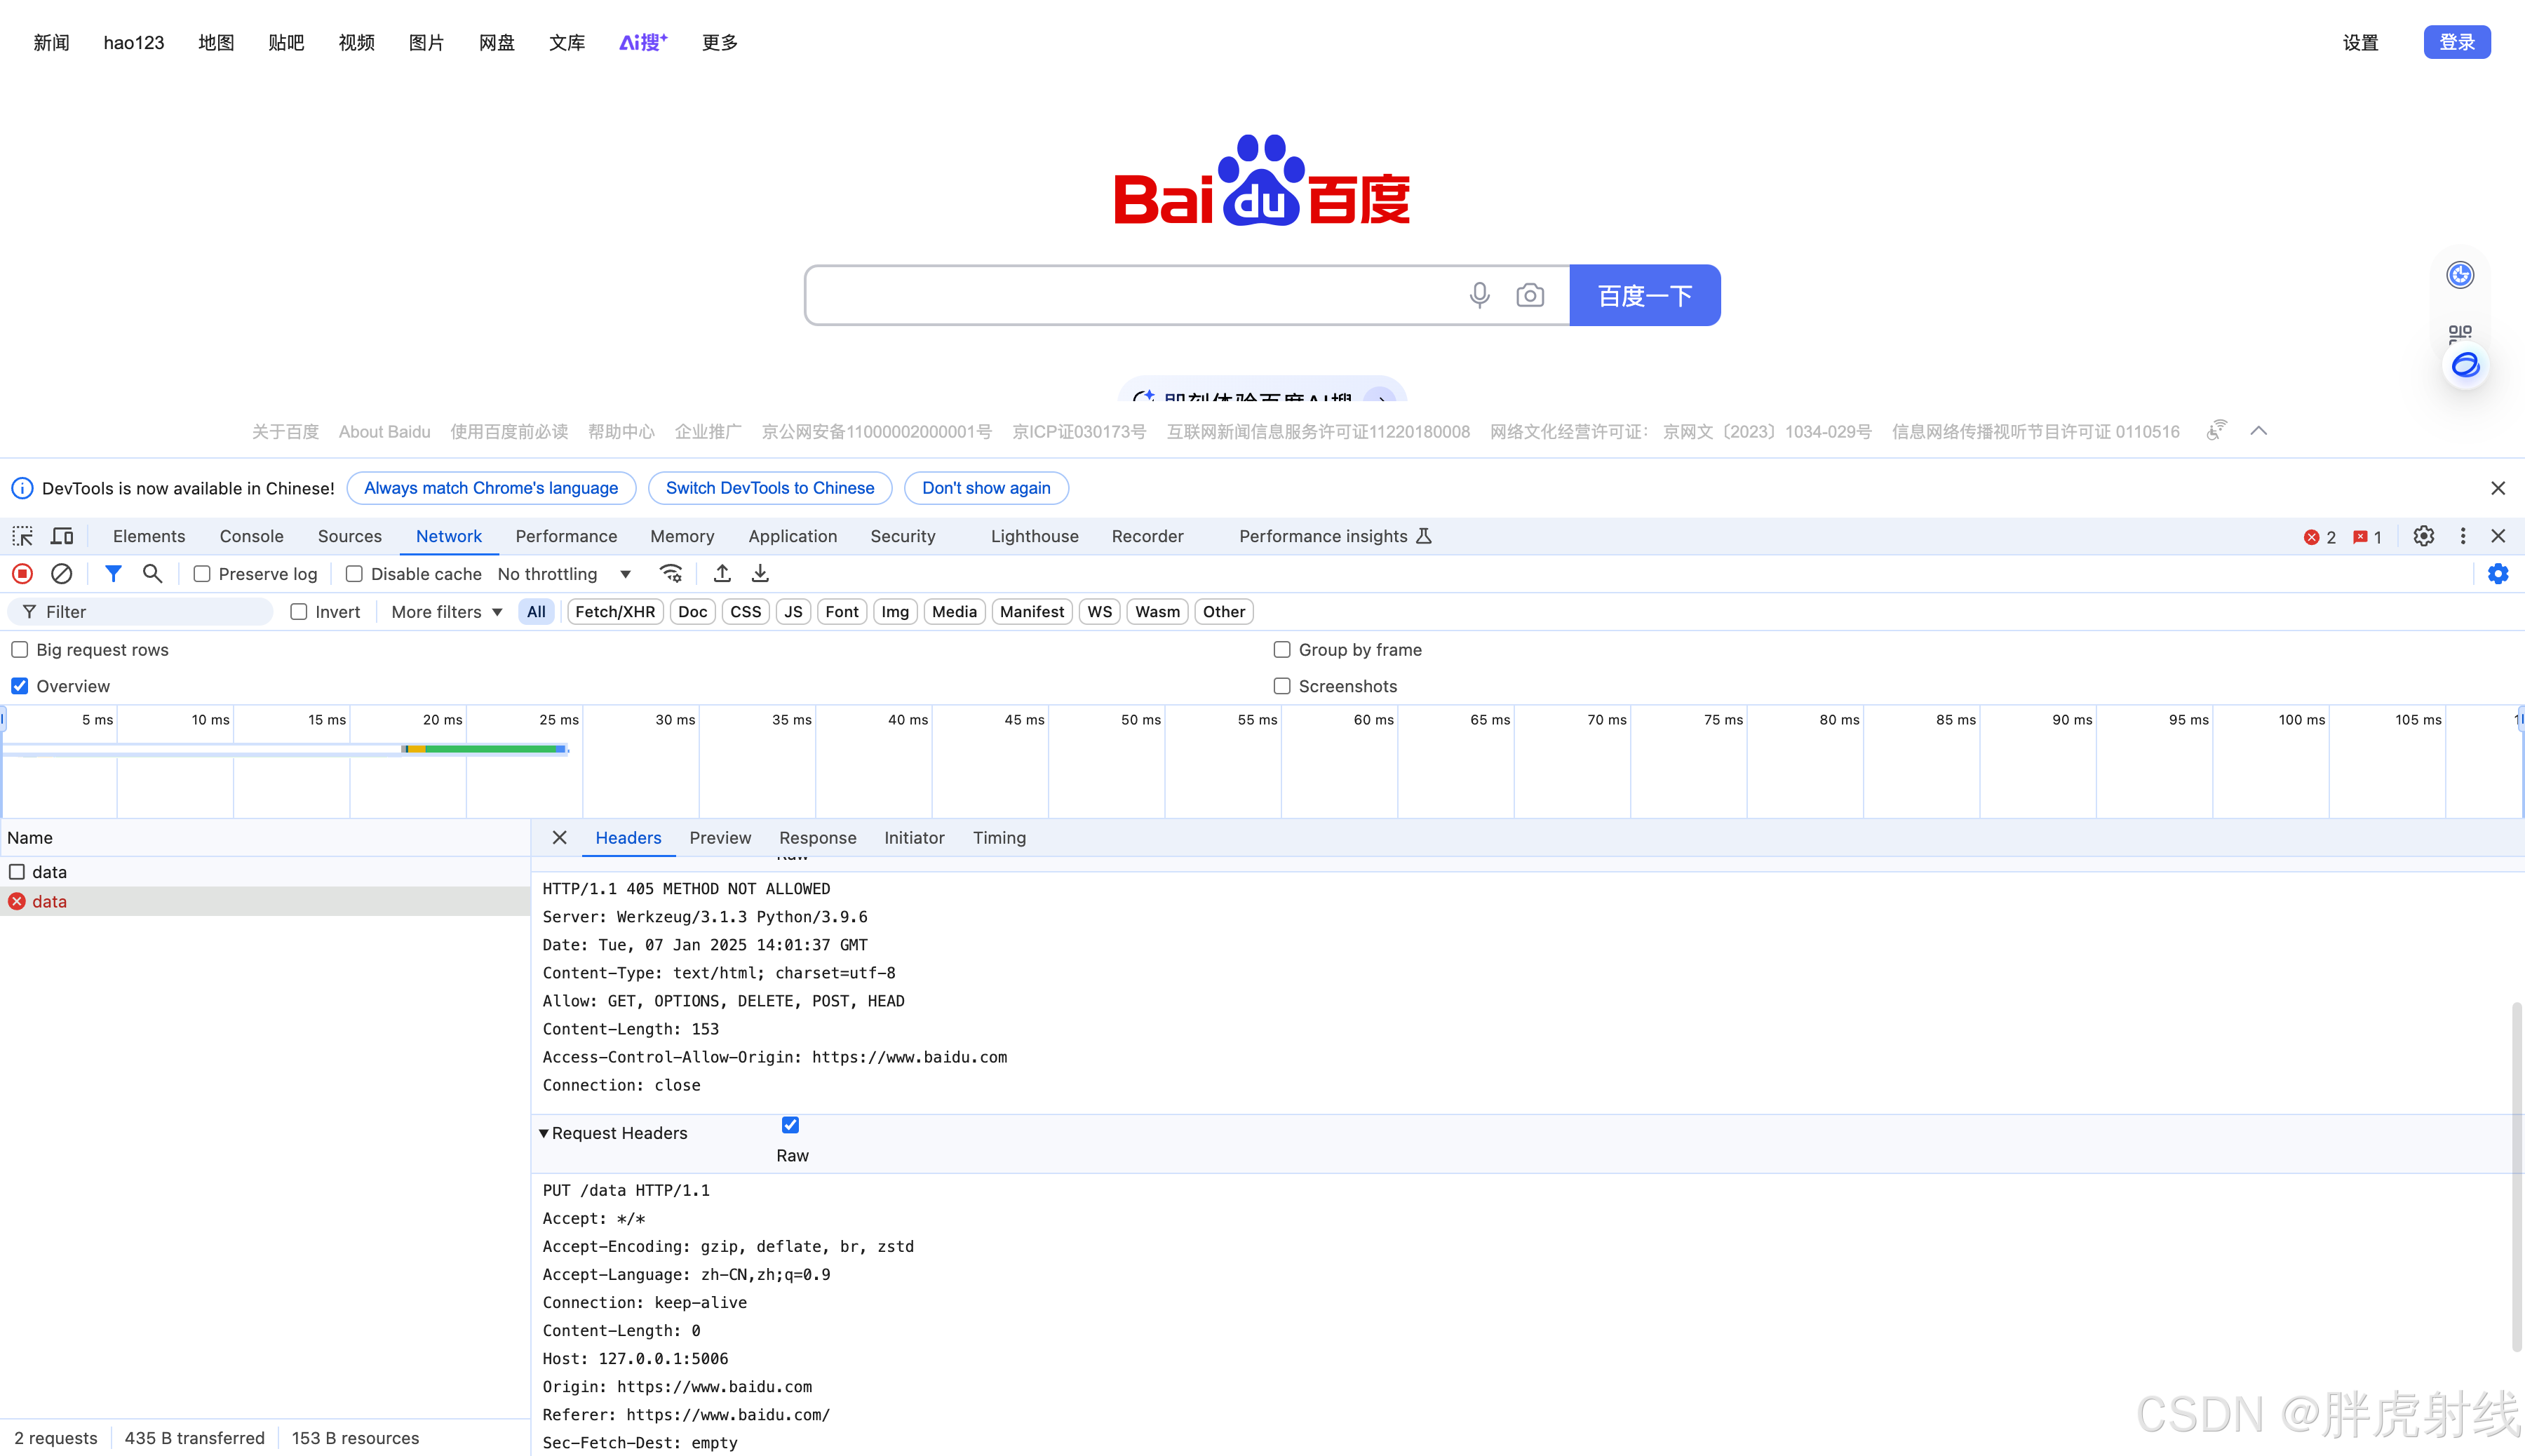Viewport: 2525px width, 1456px height.
Task: Click the 登录 login button
Action: [x=2457, y=42]
